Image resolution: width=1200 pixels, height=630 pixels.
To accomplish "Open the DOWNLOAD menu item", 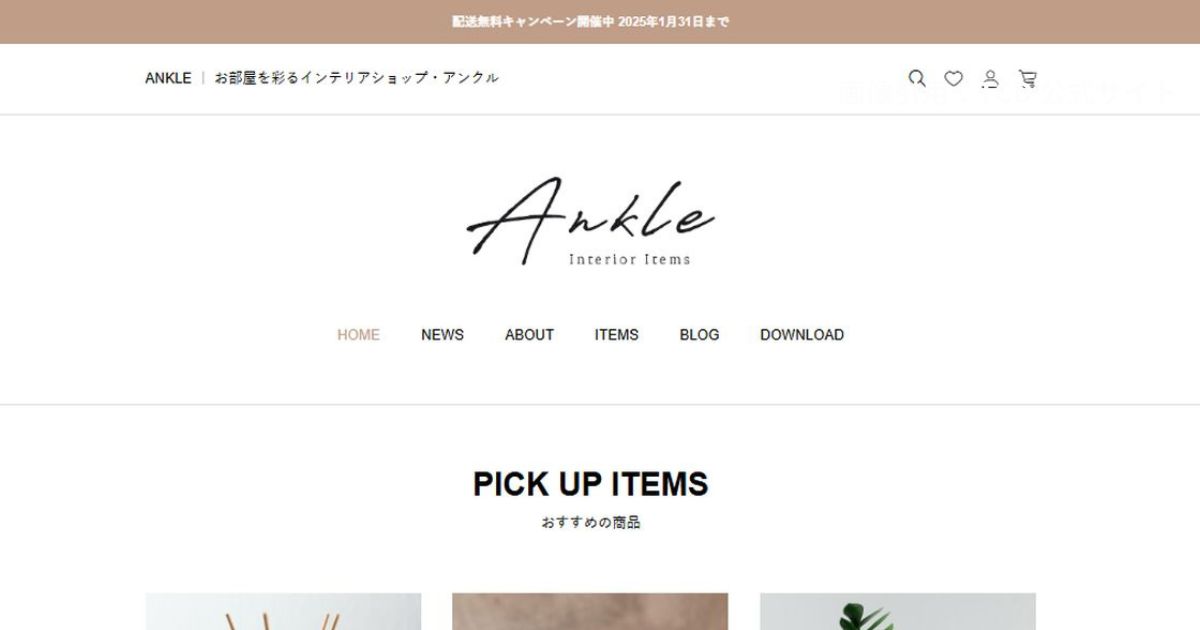I will (802, 335).
